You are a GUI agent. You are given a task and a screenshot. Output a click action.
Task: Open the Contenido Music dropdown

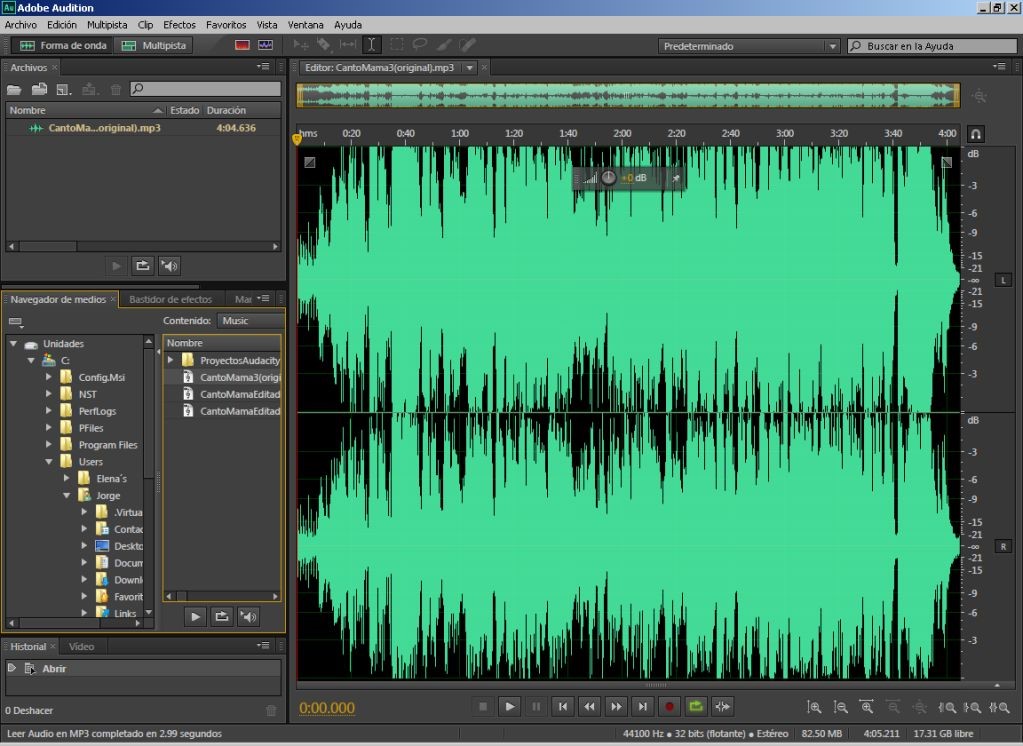pyautogui.click(x=249, y=321)
